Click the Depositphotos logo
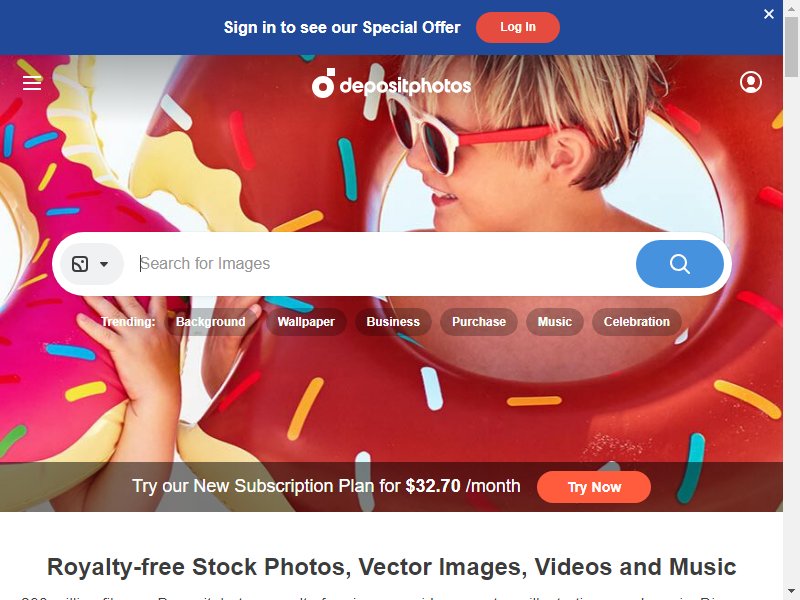 point(391,84)
